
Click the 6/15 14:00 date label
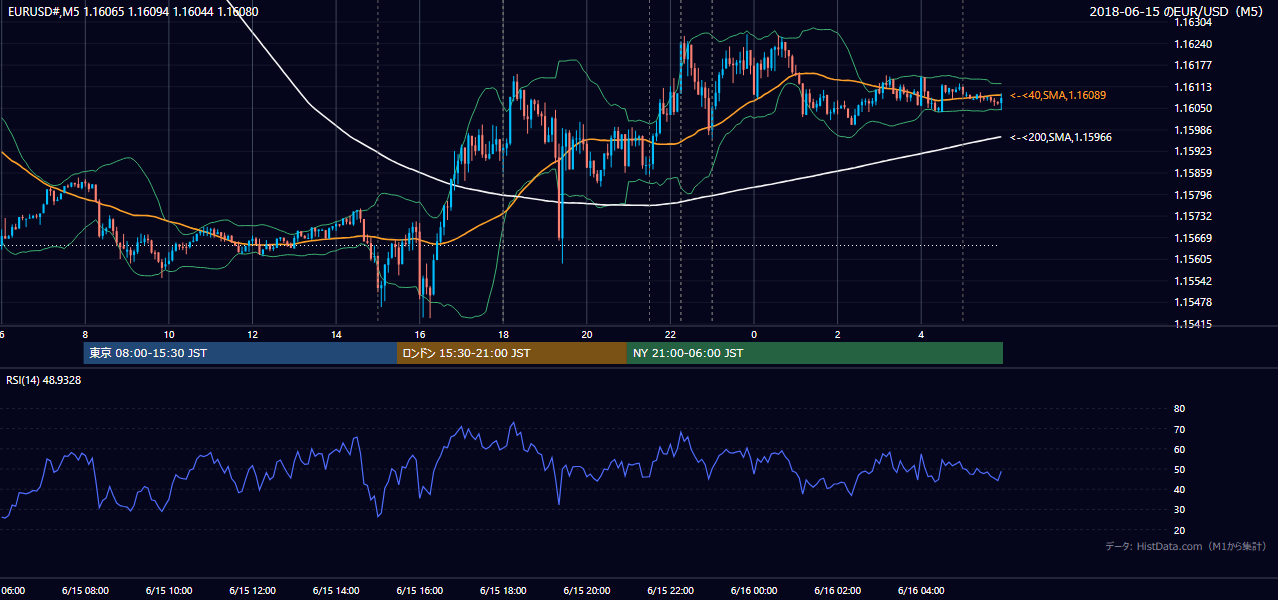click(x=335, y=591)
